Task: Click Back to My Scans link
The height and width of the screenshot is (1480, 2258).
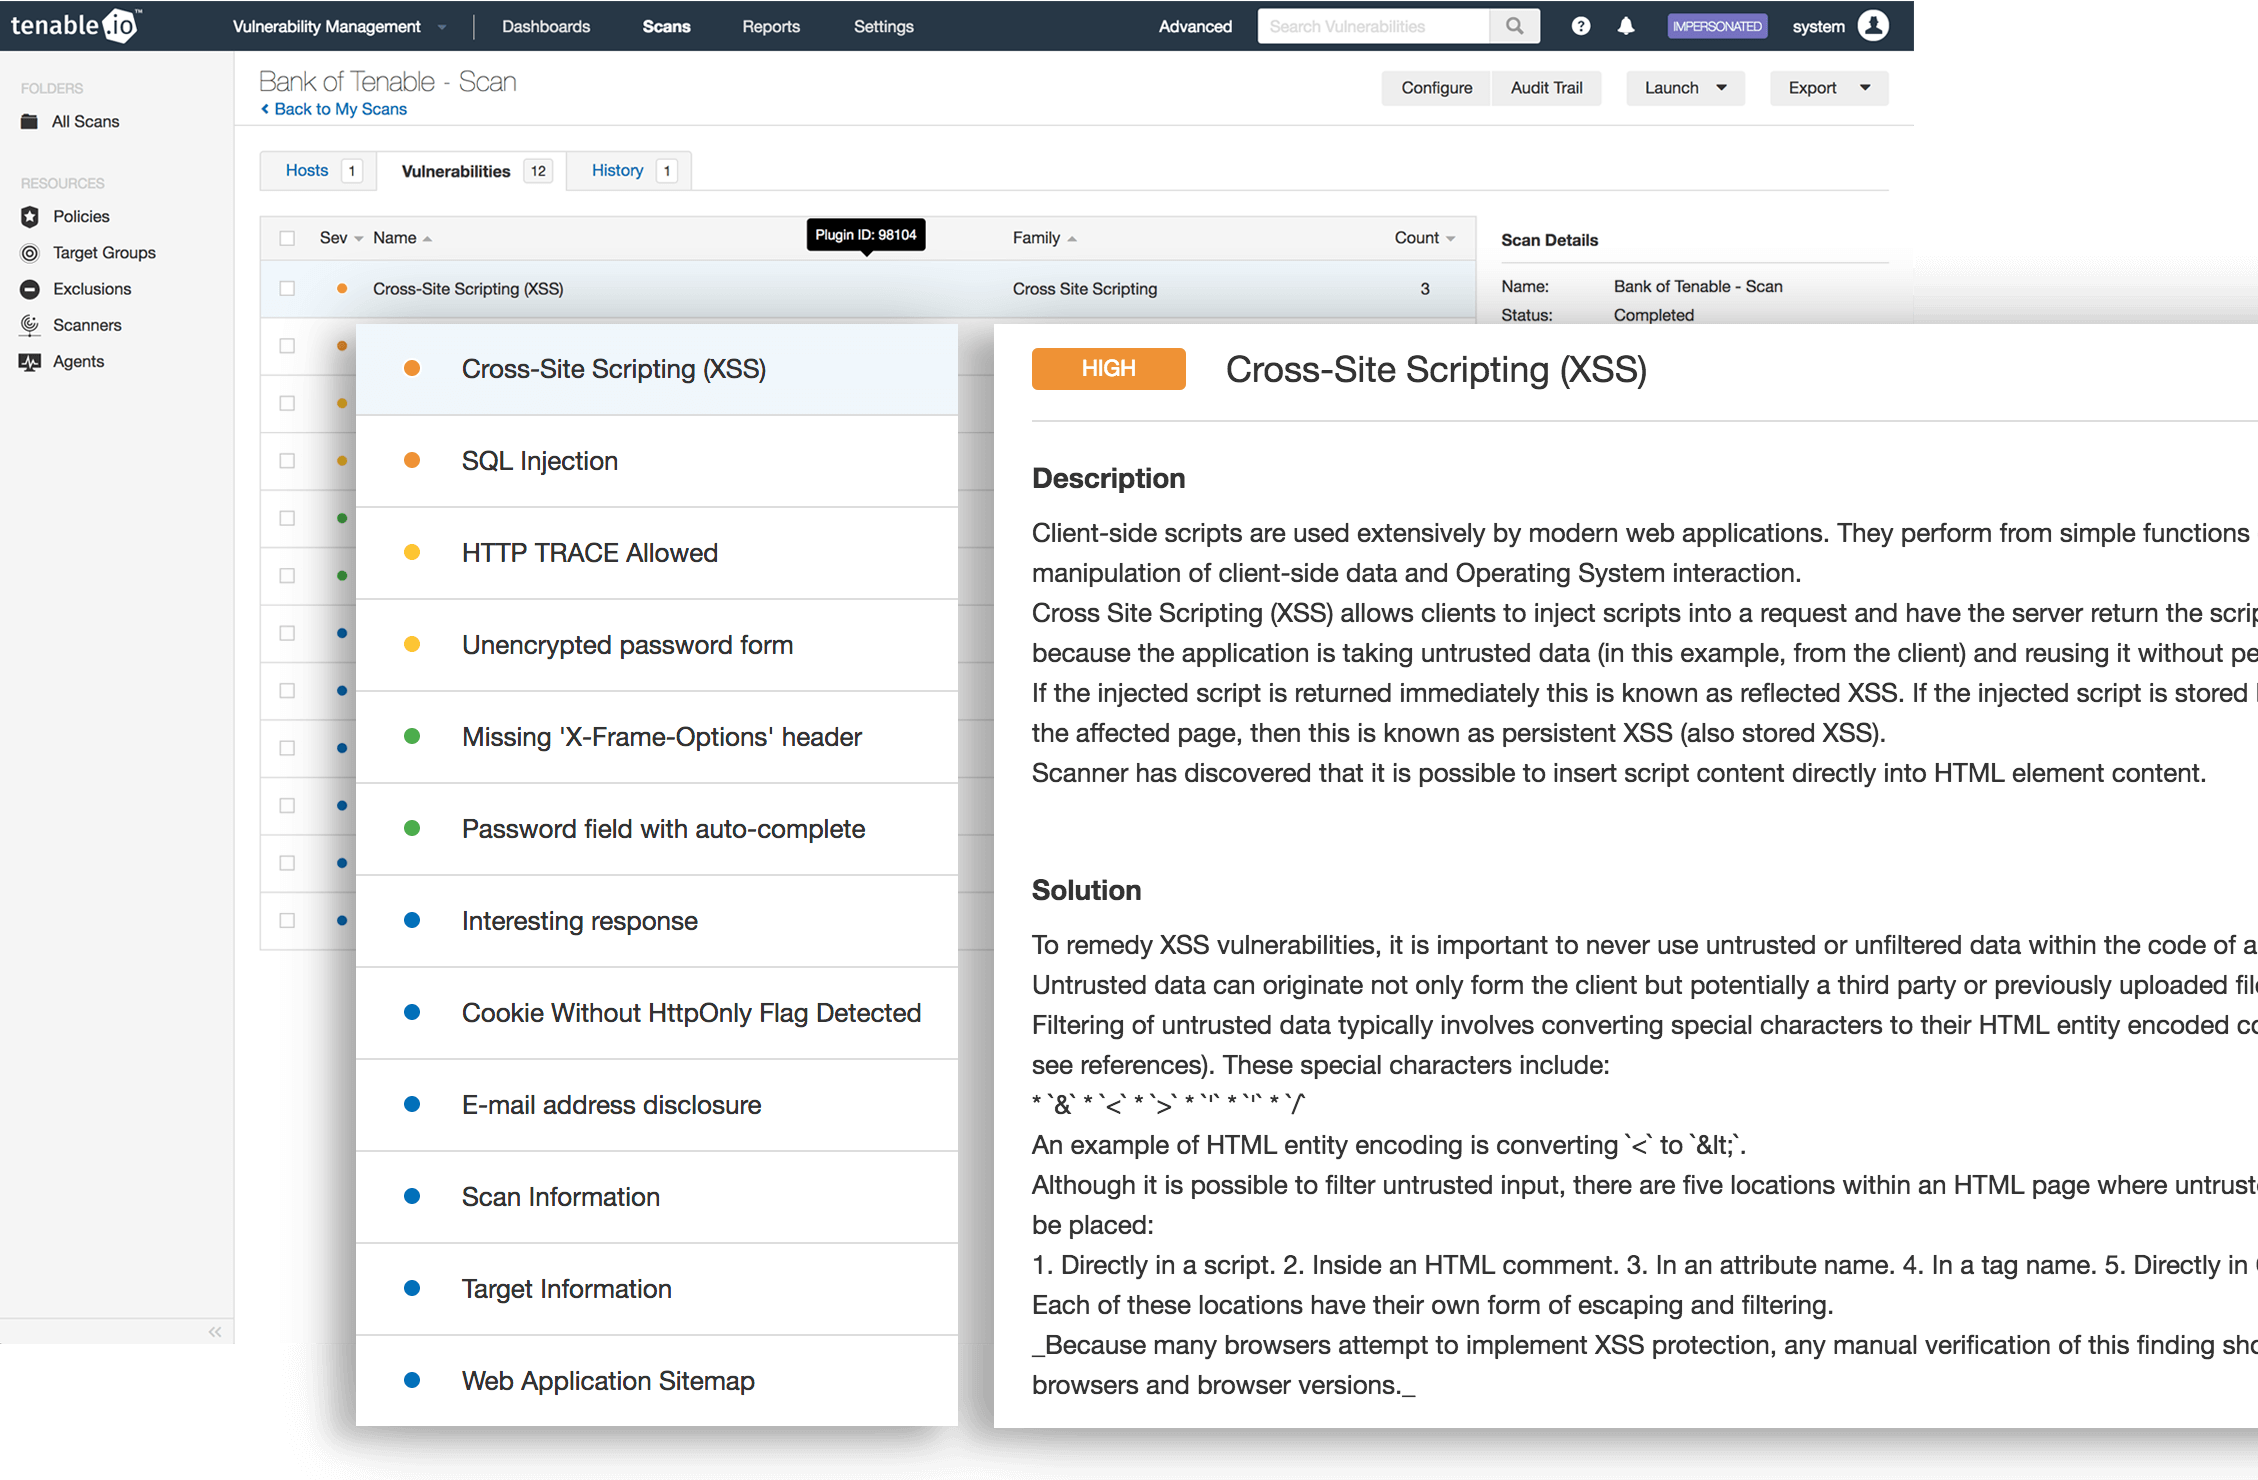Action: tap(334, 109)
